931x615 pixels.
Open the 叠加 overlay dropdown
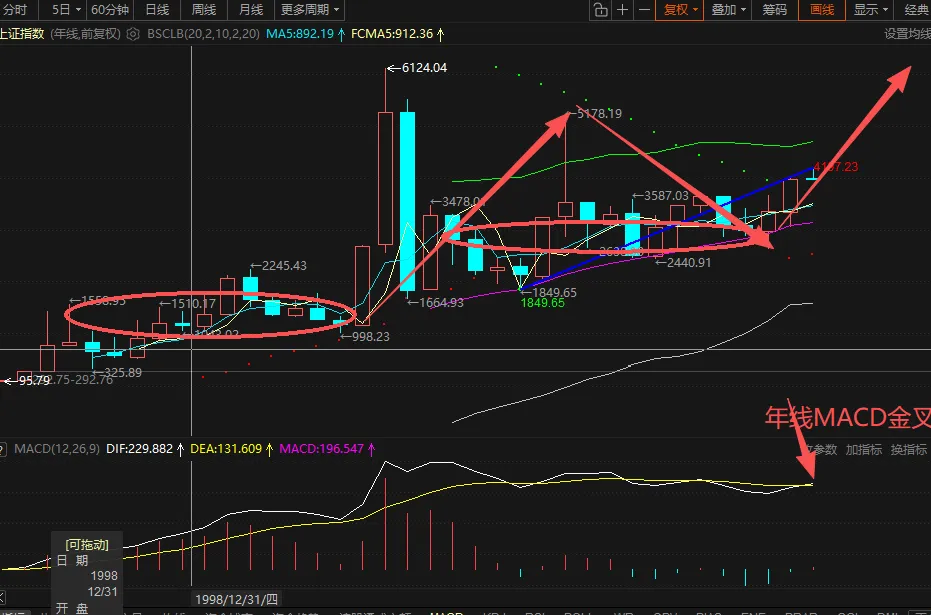pyautogui.click(x=728, y=10)
